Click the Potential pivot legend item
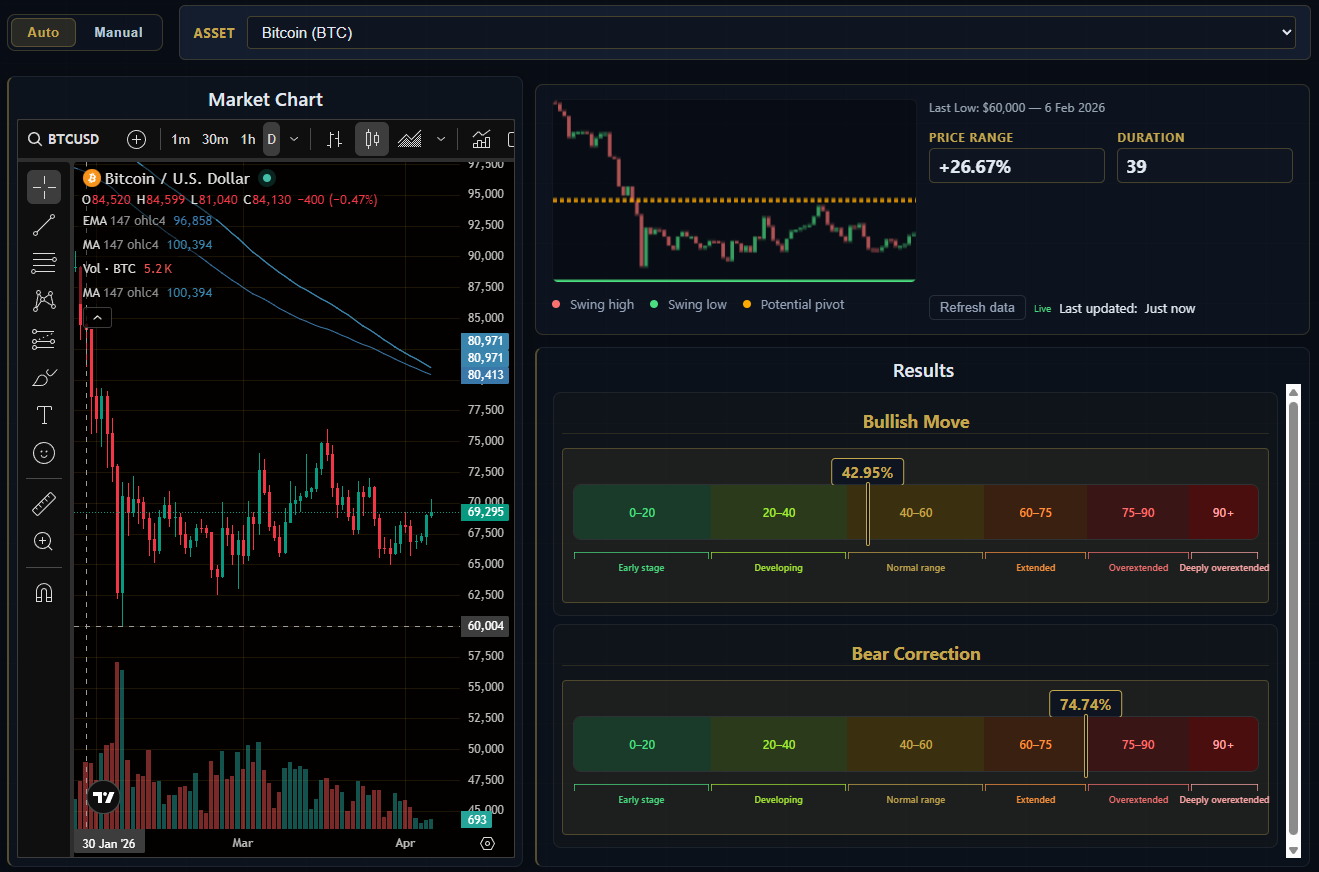This screenshot has width=1319, height=872. (x=793, y=304)
